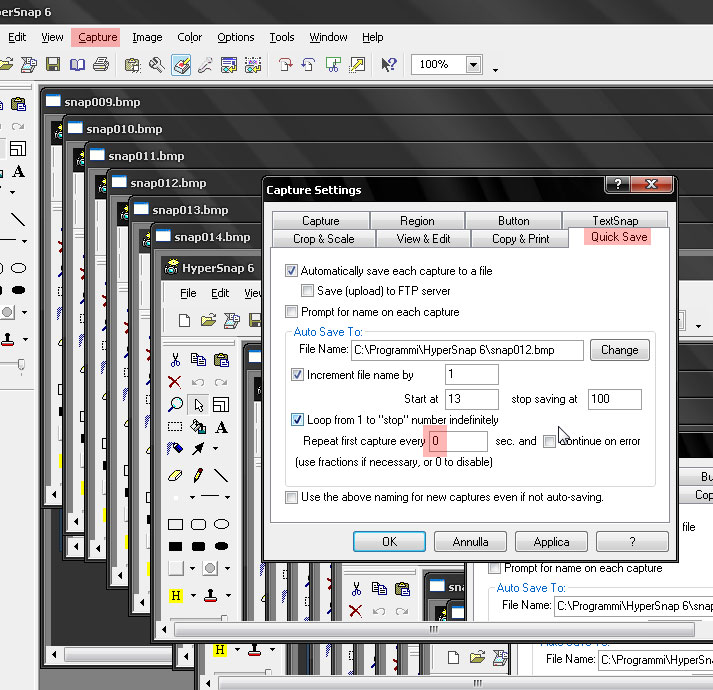Click the fill color swatch in nested toolbox

176,568
